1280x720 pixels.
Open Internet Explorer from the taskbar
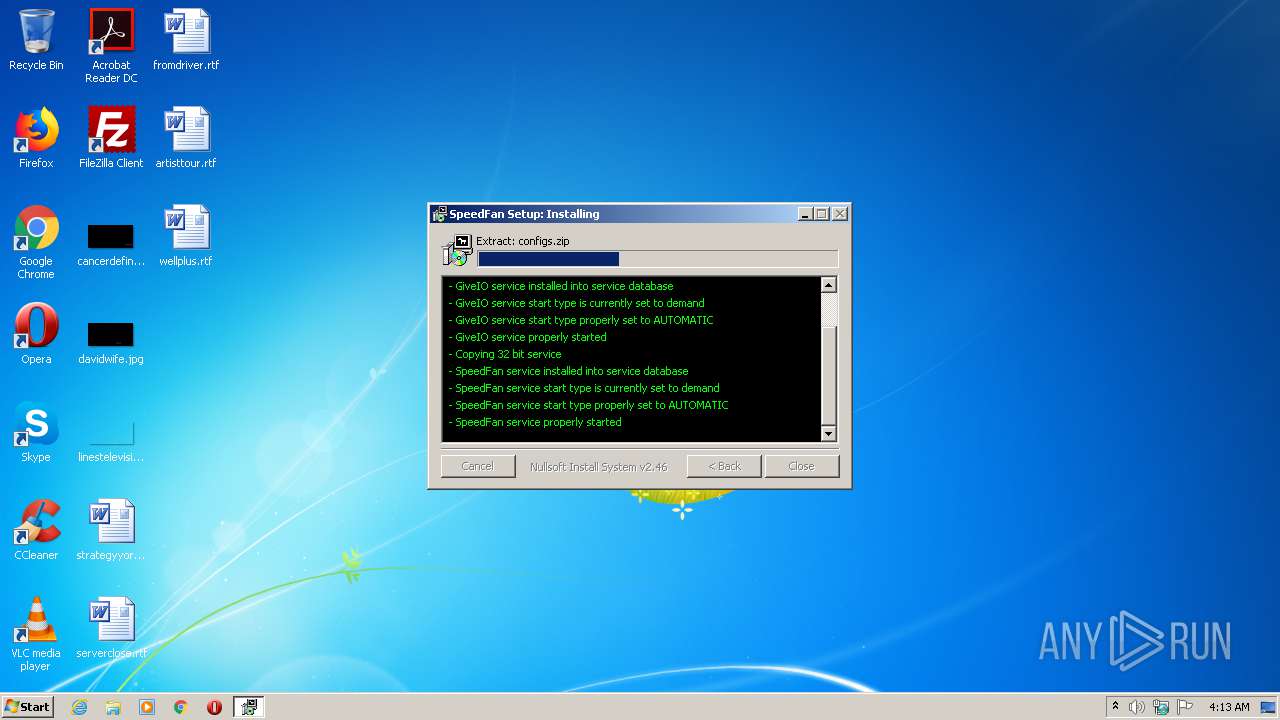coord(80,707)
